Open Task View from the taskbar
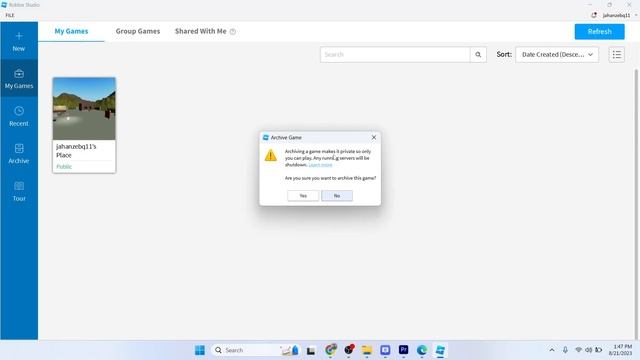This screenshot has height=360, width=640. [311, 350]
